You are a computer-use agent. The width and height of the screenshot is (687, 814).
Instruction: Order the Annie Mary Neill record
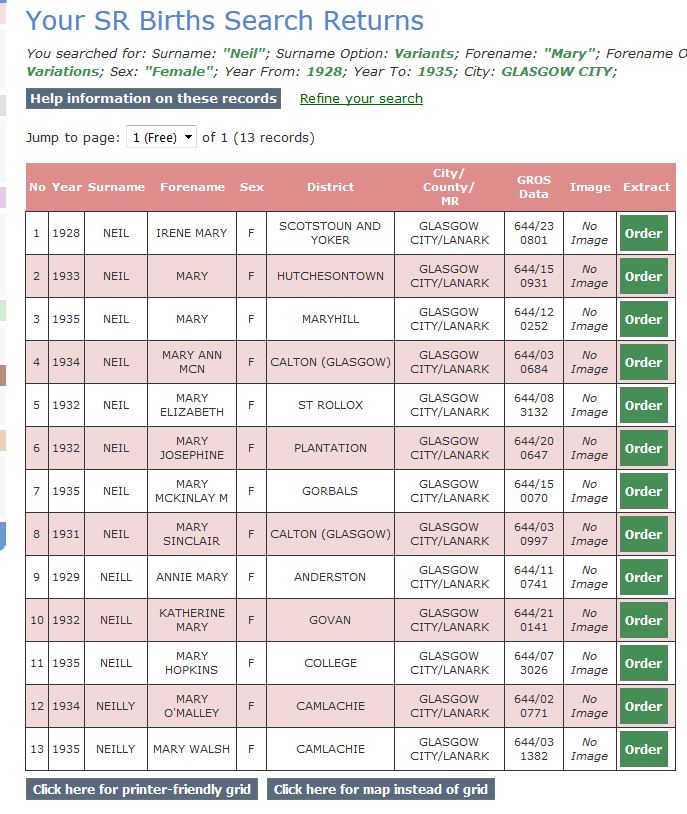click(x=643, y=577)
